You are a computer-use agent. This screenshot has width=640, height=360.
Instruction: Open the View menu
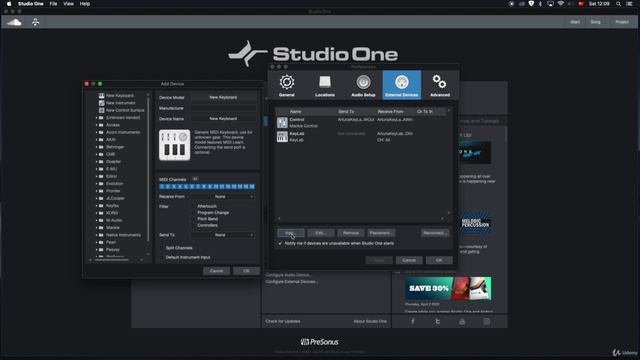[68, 4]
